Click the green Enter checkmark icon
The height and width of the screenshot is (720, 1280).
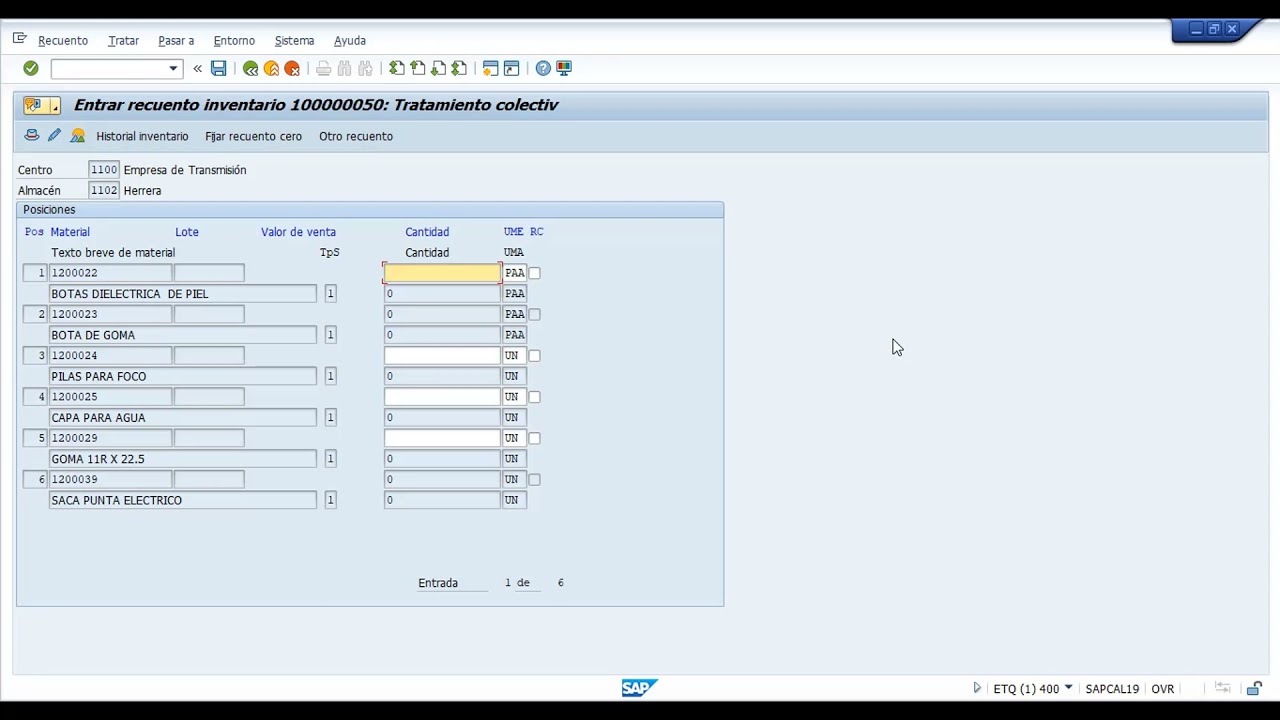(x=31, y=68)
